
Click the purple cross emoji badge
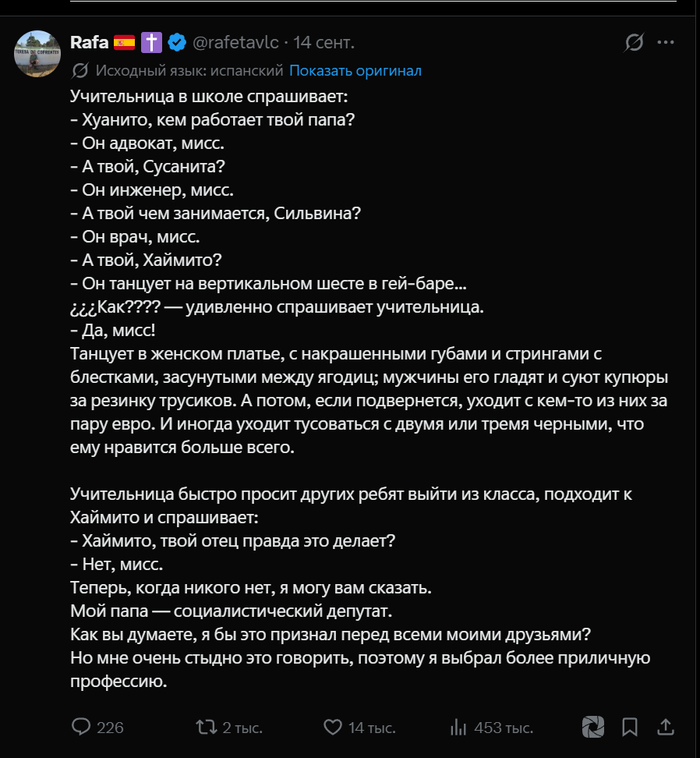point(151,43)
